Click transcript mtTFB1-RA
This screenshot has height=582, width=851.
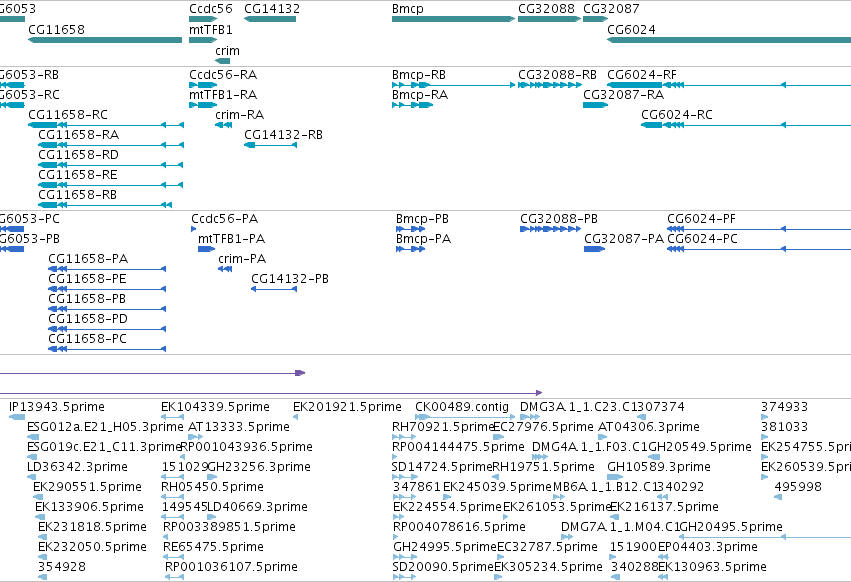203,105
